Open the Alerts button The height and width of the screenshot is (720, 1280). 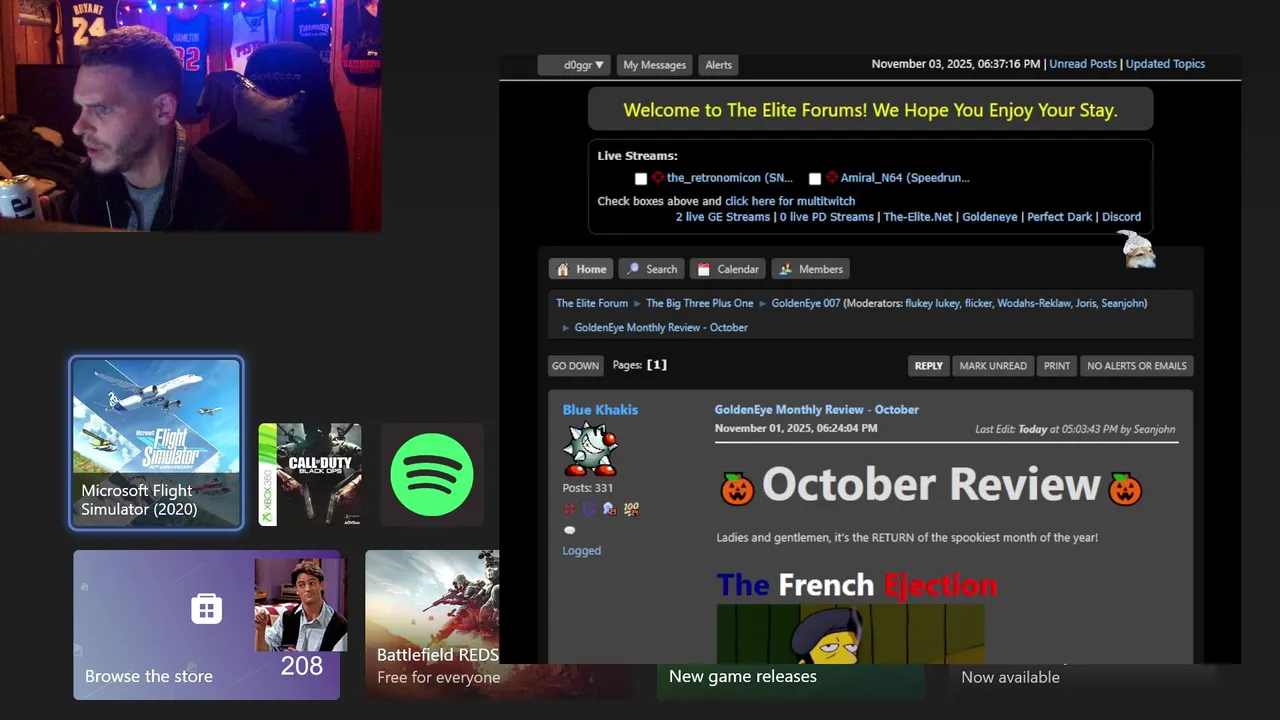[718, 65]
